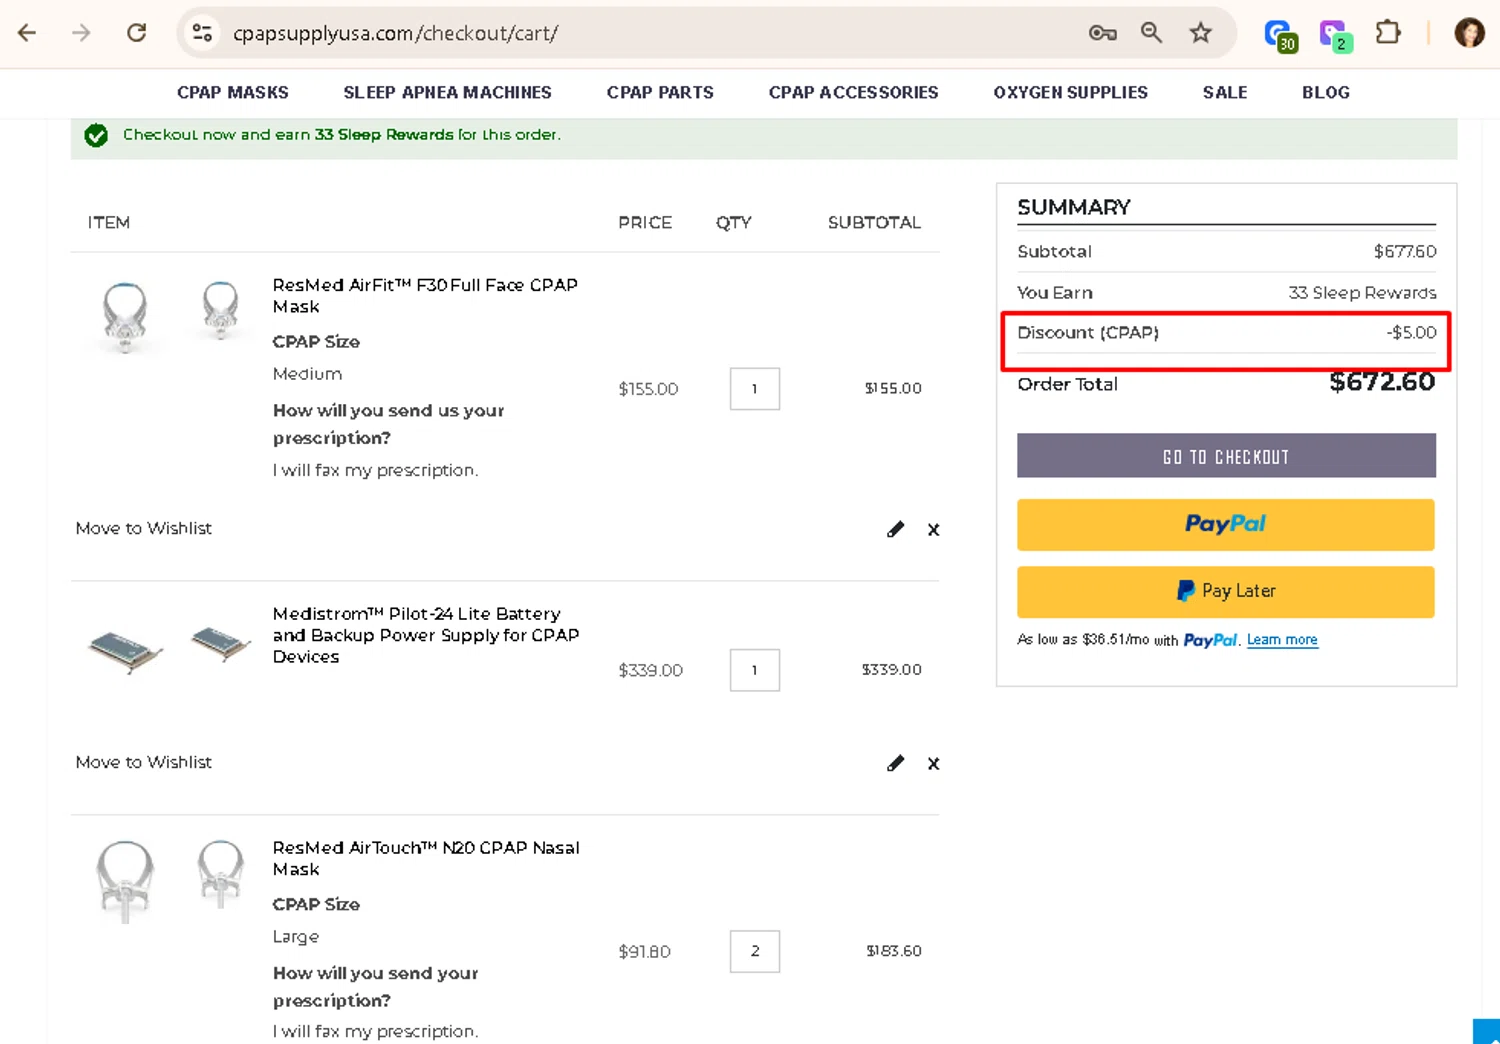Open the second AirTouch N20 mask thumbnail

pos(220,873)
